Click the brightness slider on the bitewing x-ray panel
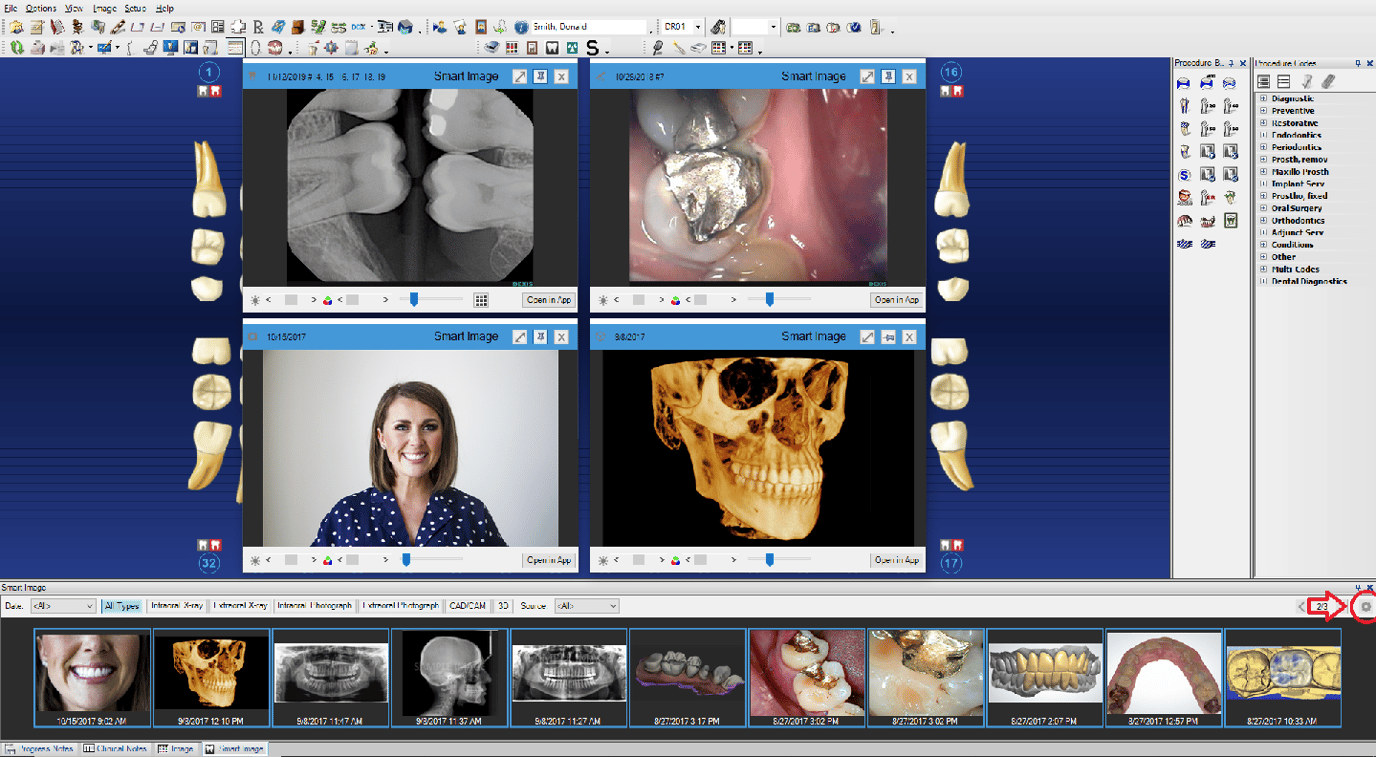This screenshot has height=757, width=1376. (x=413, y=298)
